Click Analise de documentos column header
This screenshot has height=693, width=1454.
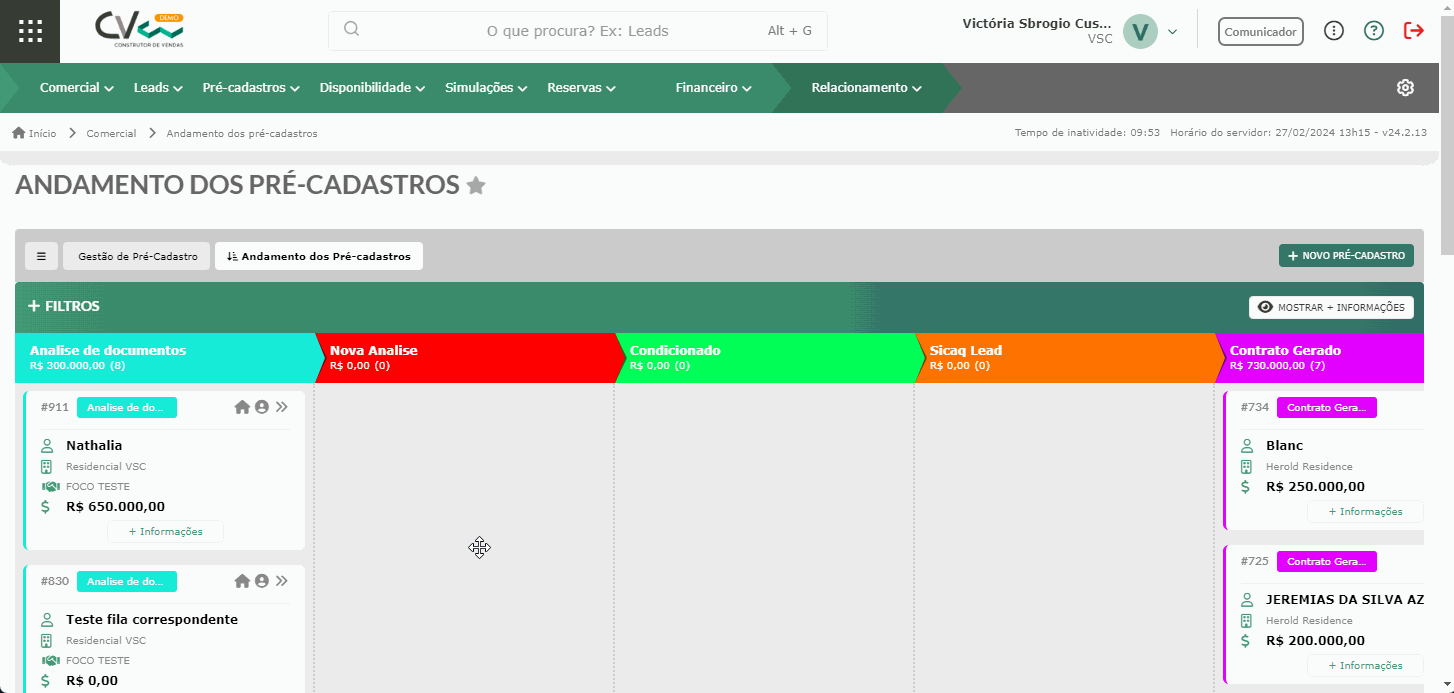165,358
